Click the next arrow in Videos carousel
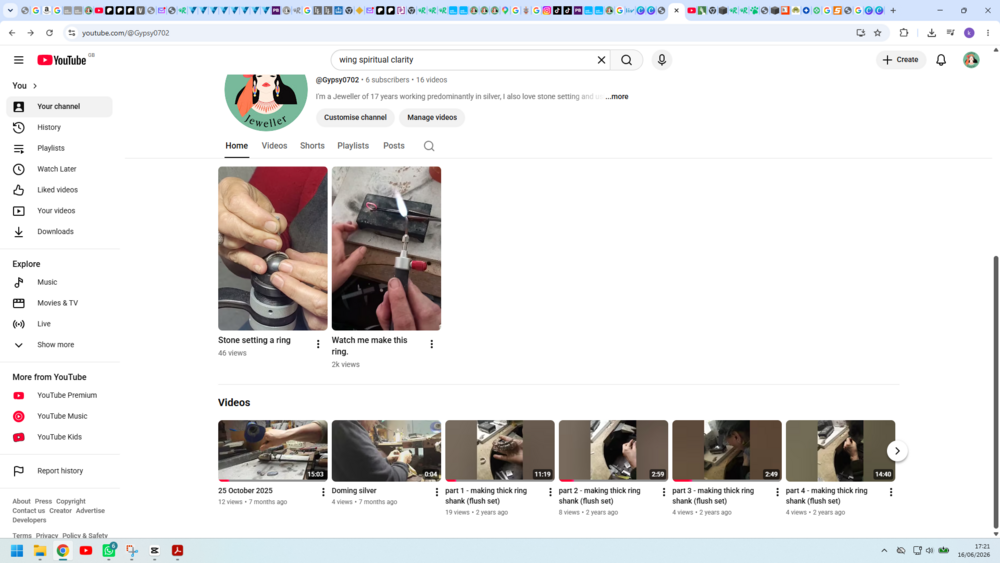Screen dimensions: 1000x563 [x=897, y=451]
